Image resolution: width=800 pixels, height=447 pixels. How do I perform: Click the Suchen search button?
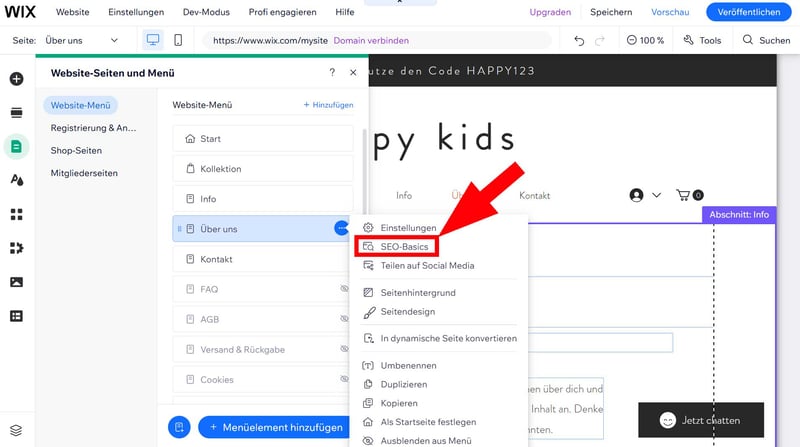tap(766, 40)
